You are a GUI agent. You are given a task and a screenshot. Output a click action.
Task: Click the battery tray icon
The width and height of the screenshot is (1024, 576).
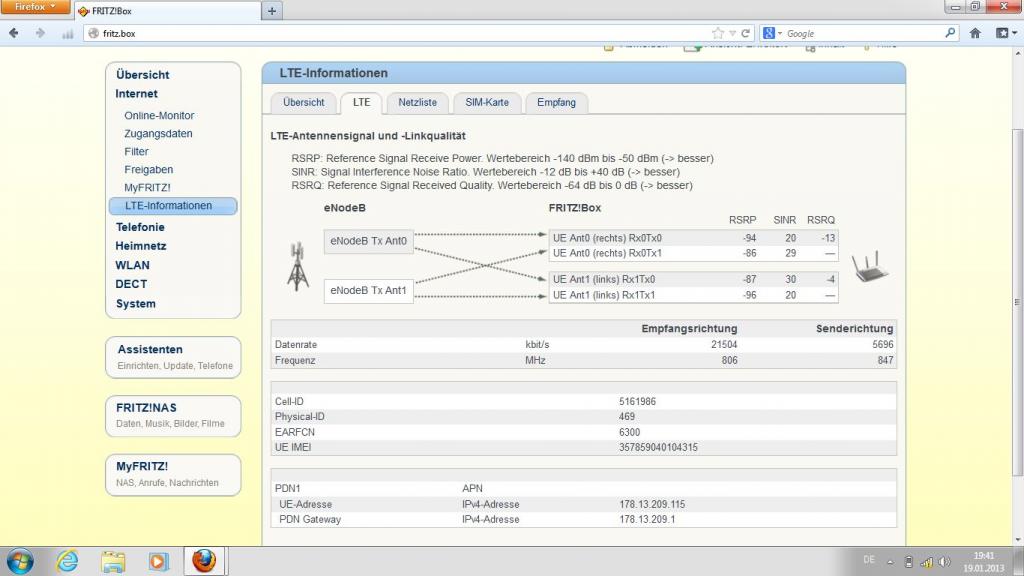pos(908,562)
